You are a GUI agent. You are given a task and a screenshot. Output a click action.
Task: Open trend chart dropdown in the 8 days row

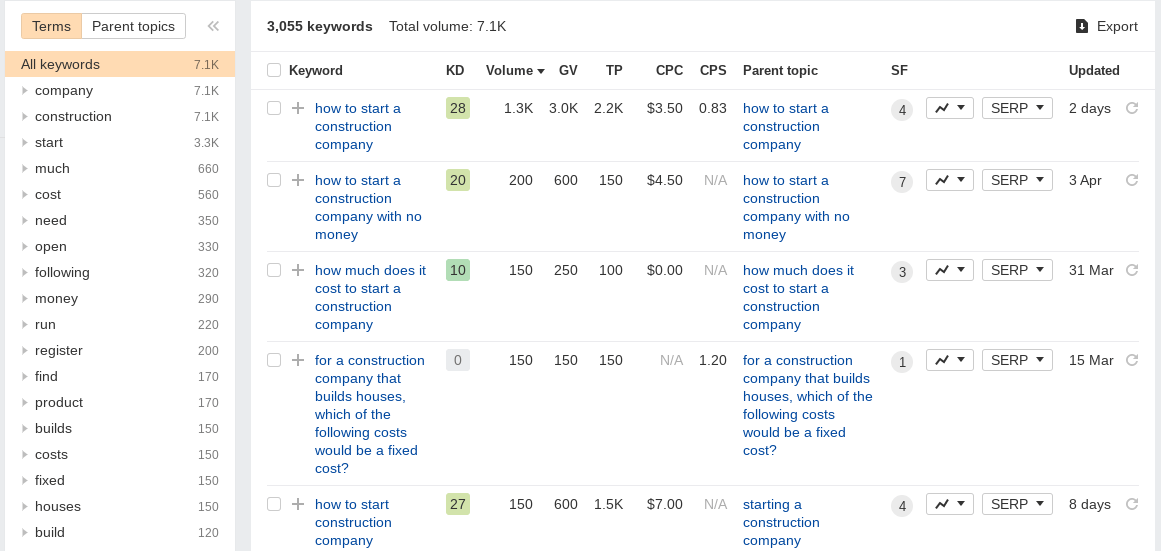coord(950,504)
